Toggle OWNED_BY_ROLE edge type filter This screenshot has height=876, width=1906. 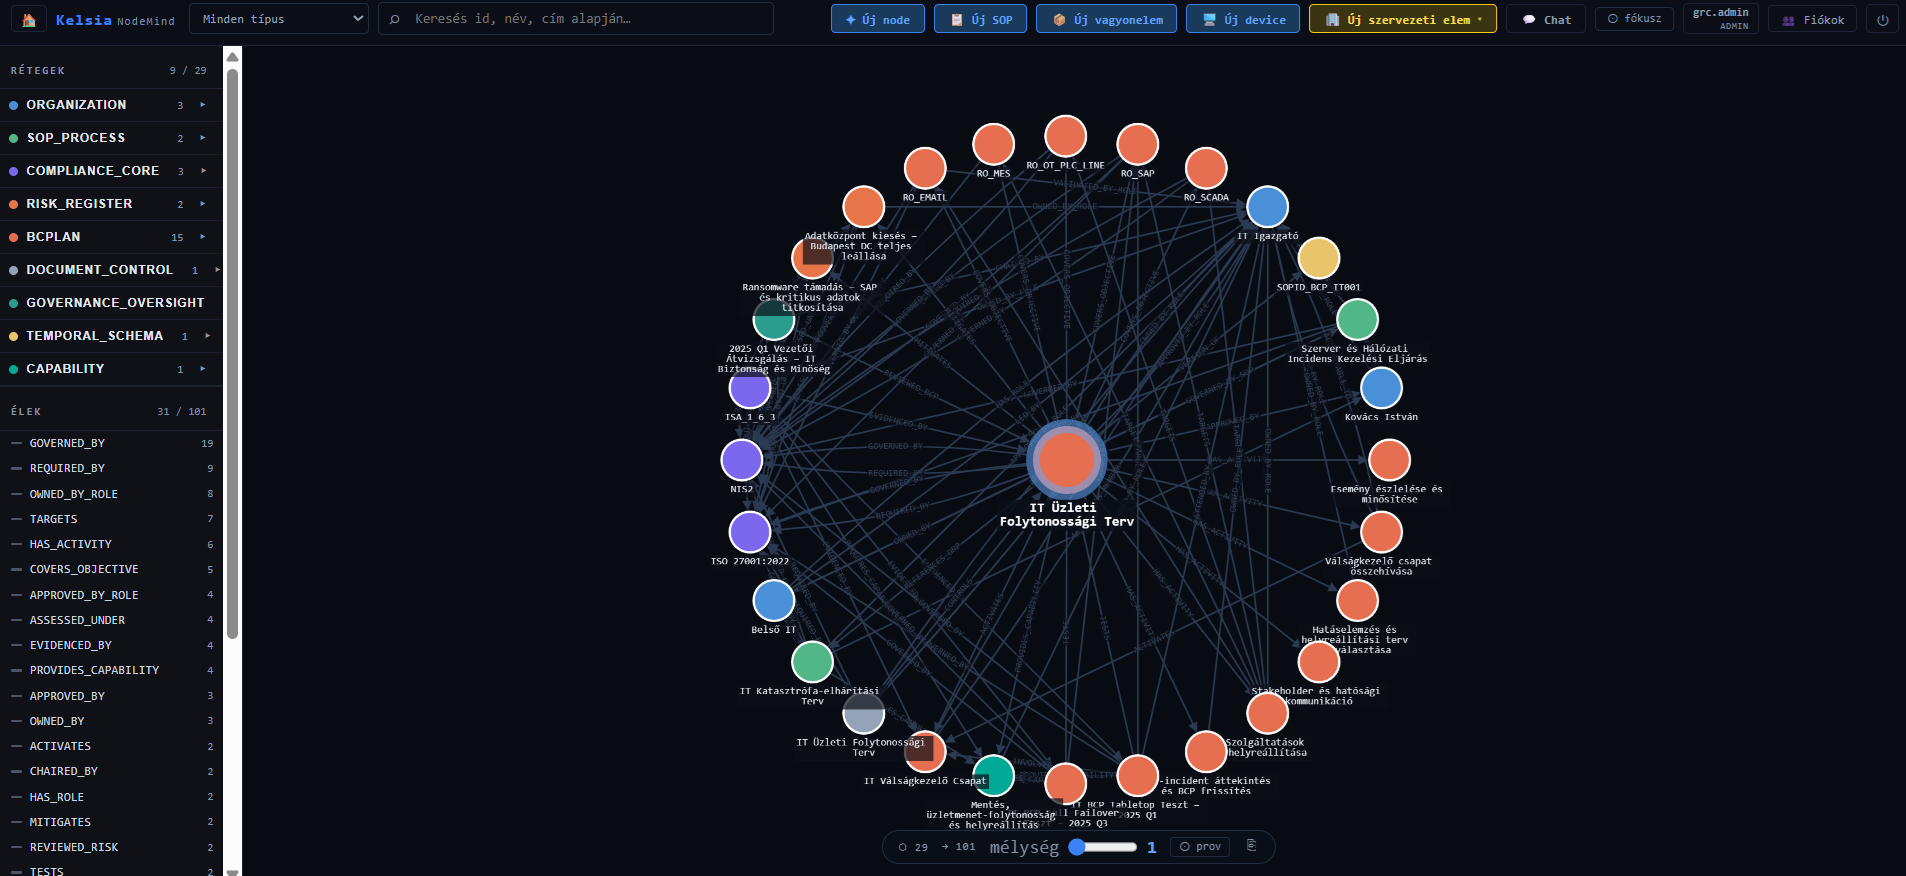[x=111, y=494]
